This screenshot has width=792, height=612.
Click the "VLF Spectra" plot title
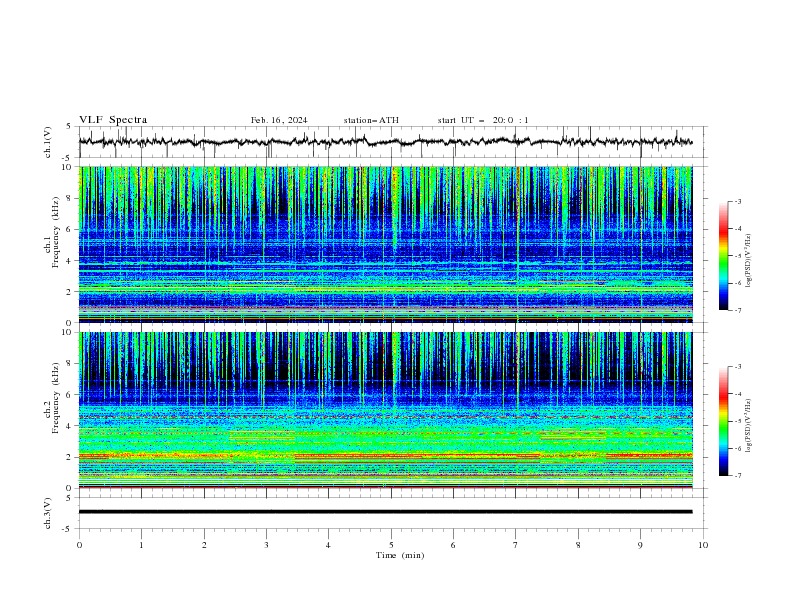[113, 120]
